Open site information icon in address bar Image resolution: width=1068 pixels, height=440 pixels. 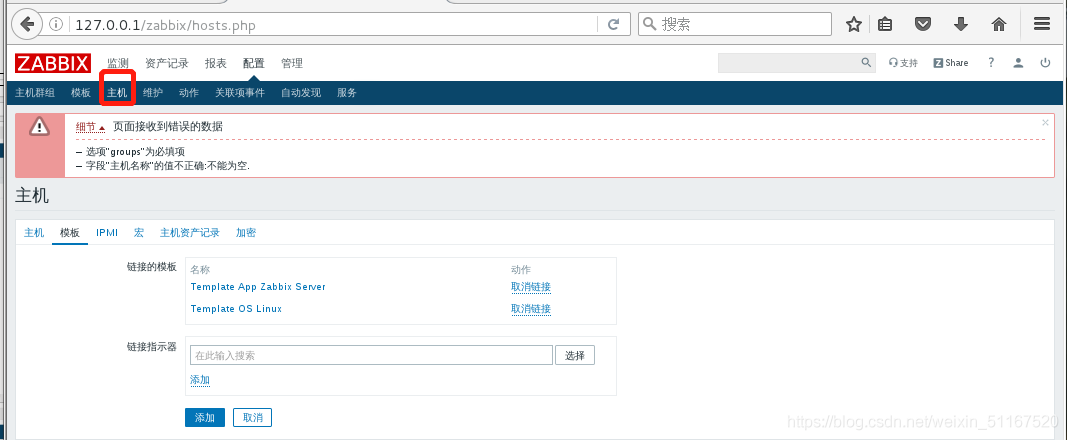(57, 25)
